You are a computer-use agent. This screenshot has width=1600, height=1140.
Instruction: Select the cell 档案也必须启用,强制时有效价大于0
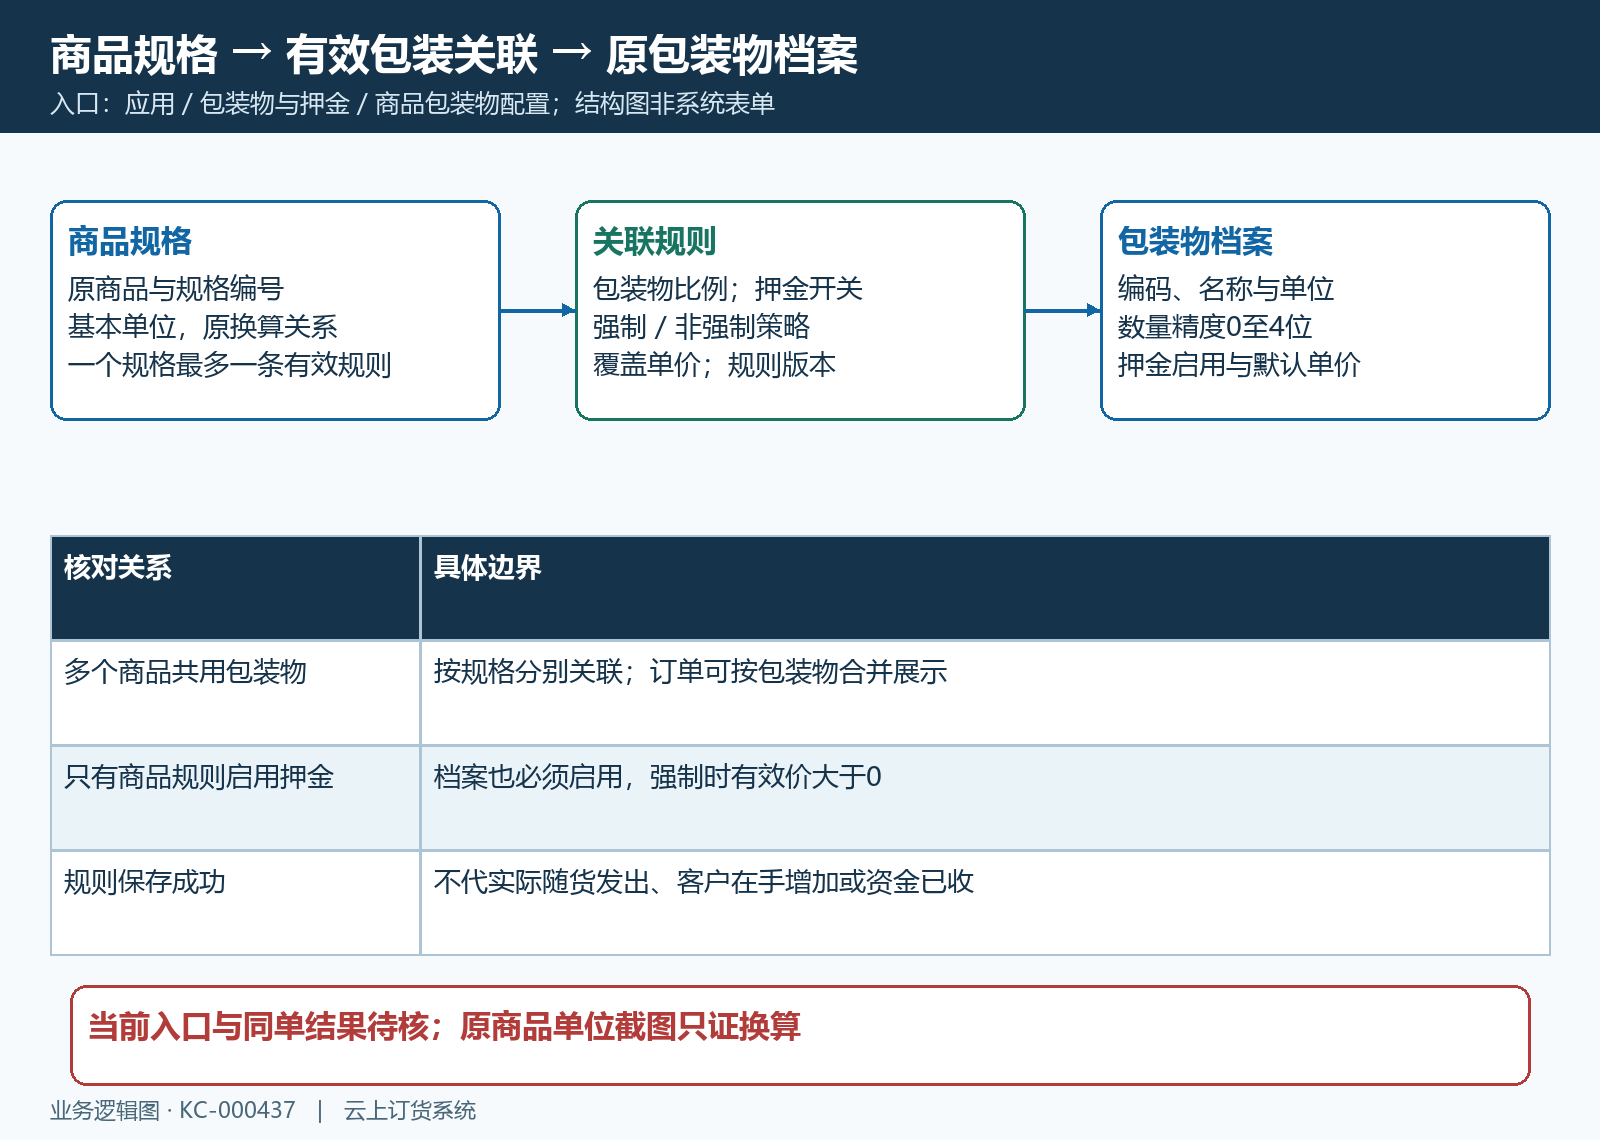[x=985, y=798]
